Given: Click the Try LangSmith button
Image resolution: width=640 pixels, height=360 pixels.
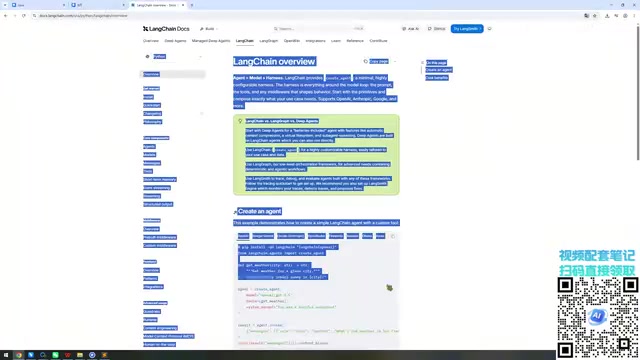Looking at the screenshot, I should (467, 29).
